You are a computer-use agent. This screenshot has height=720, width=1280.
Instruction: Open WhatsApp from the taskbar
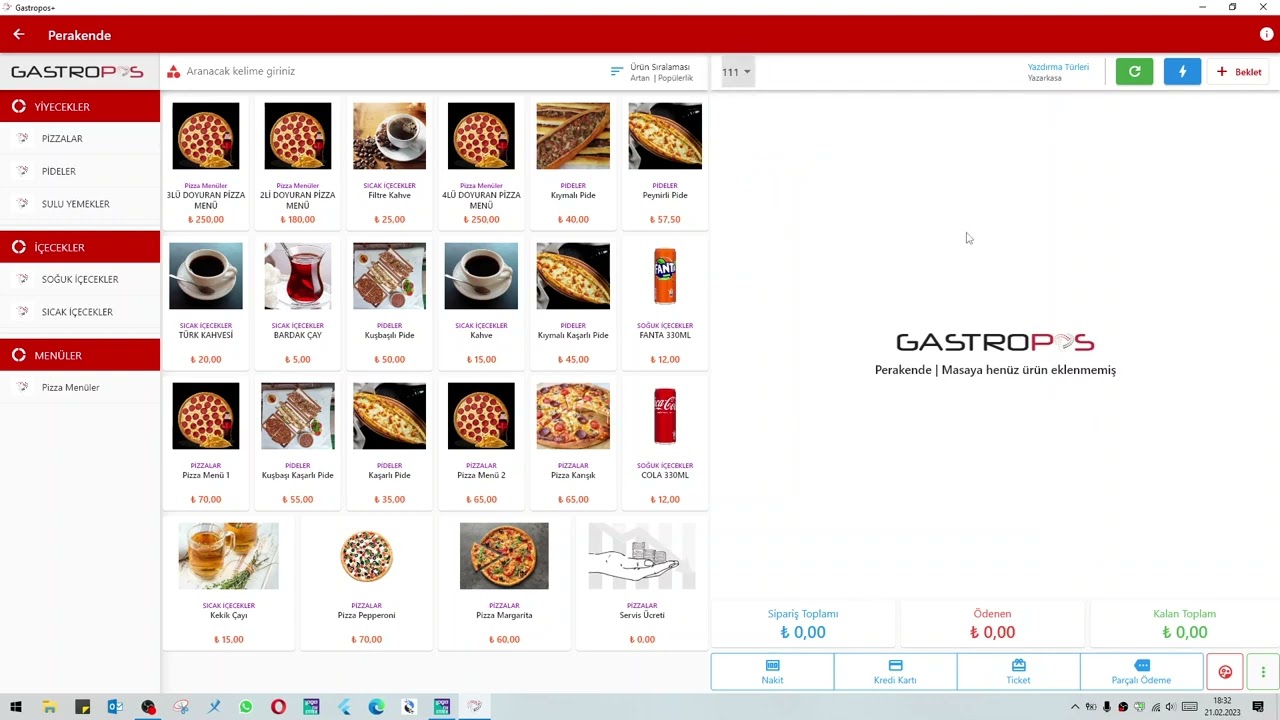(x=246, y=707)
